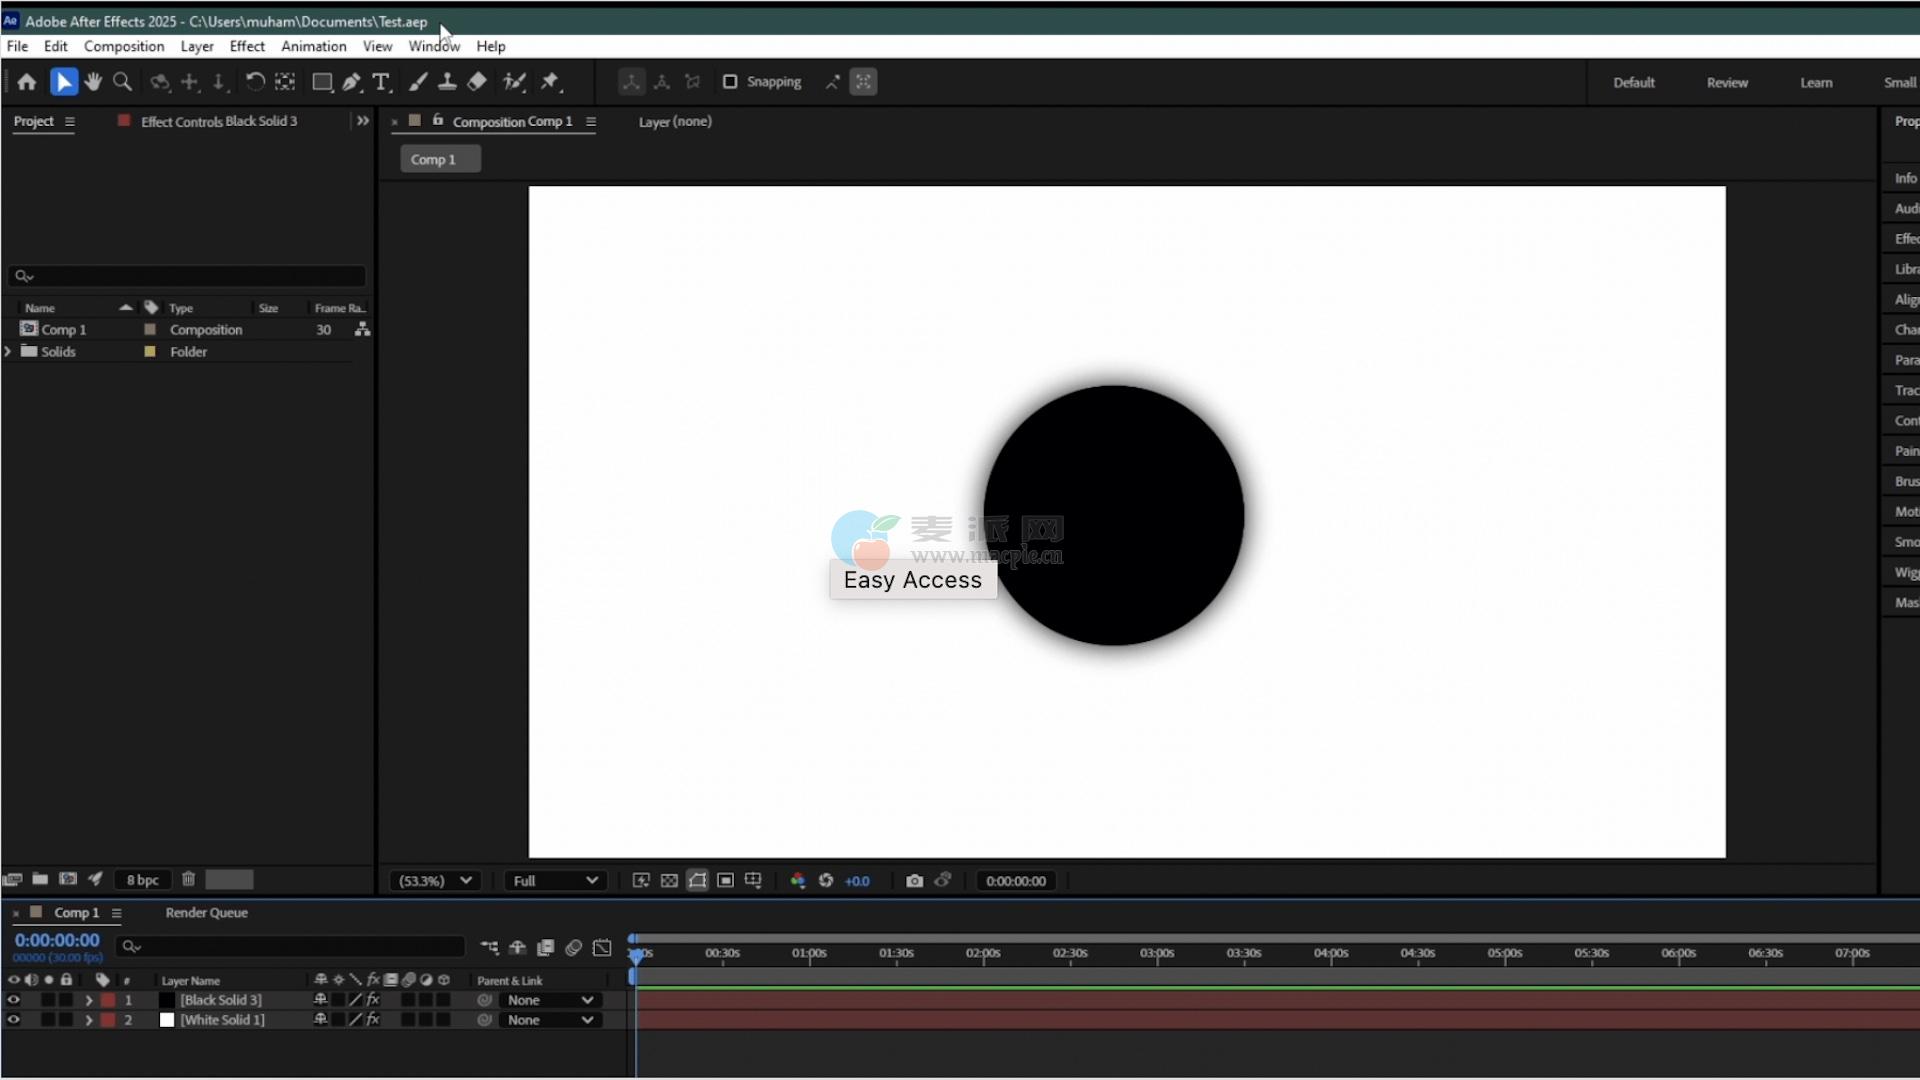Select the Zoom magnifier tool
The image size is (1920, 1080).
point(123,82)
